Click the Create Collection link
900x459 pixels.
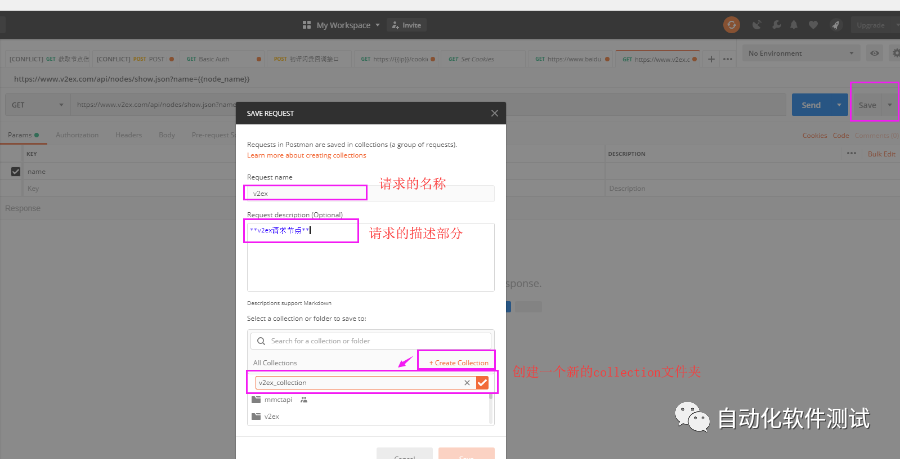click(x=459, y=363)
